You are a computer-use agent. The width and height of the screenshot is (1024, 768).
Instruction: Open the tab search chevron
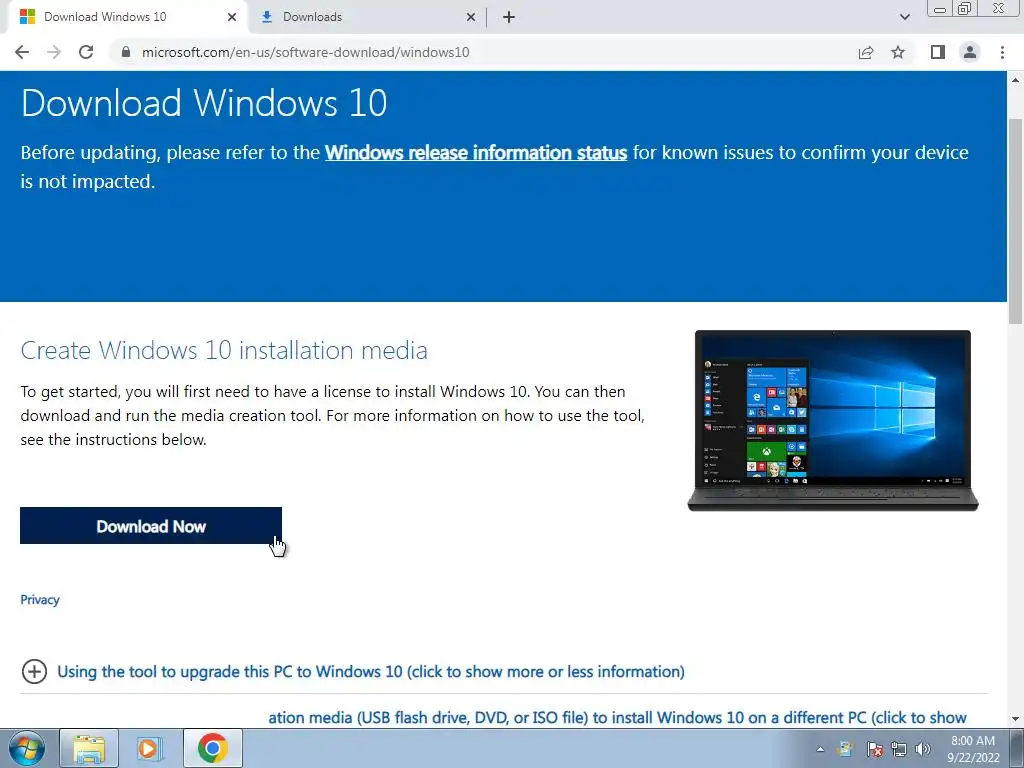(904, 17)
